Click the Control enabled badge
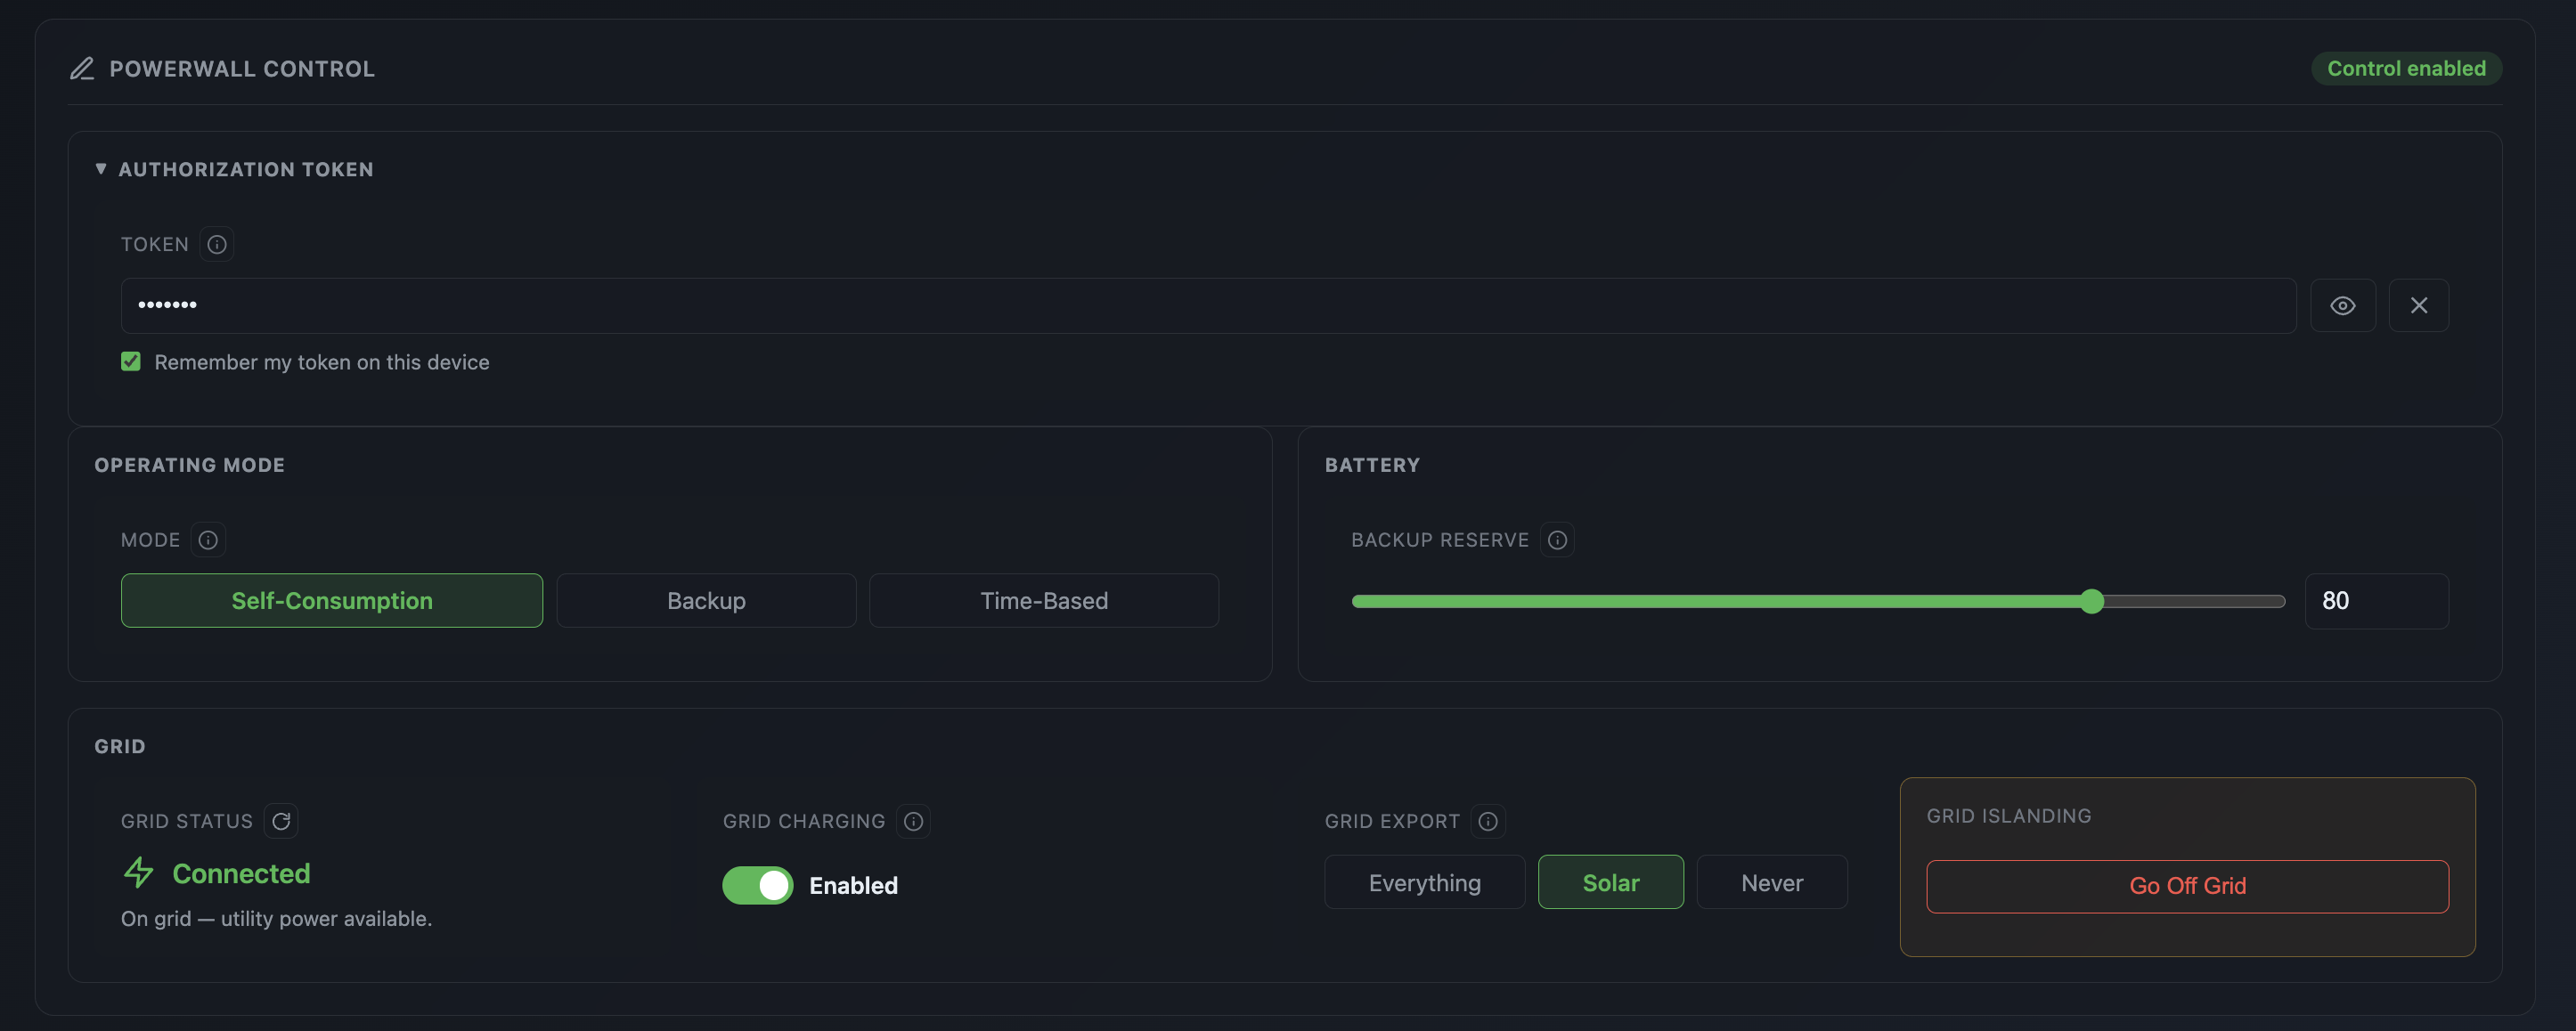Screen dimensions: 2576x1031 pyautogui.click(x=2406, y=69)
